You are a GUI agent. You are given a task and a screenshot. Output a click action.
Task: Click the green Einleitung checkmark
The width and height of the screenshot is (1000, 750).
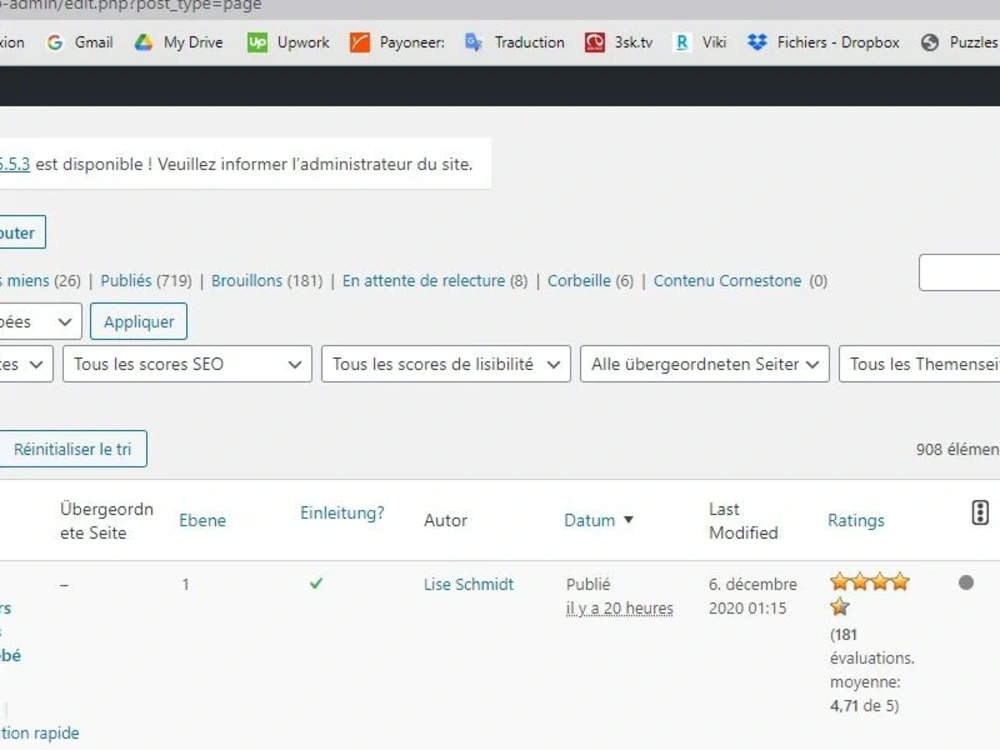click(x=316, y=583)
